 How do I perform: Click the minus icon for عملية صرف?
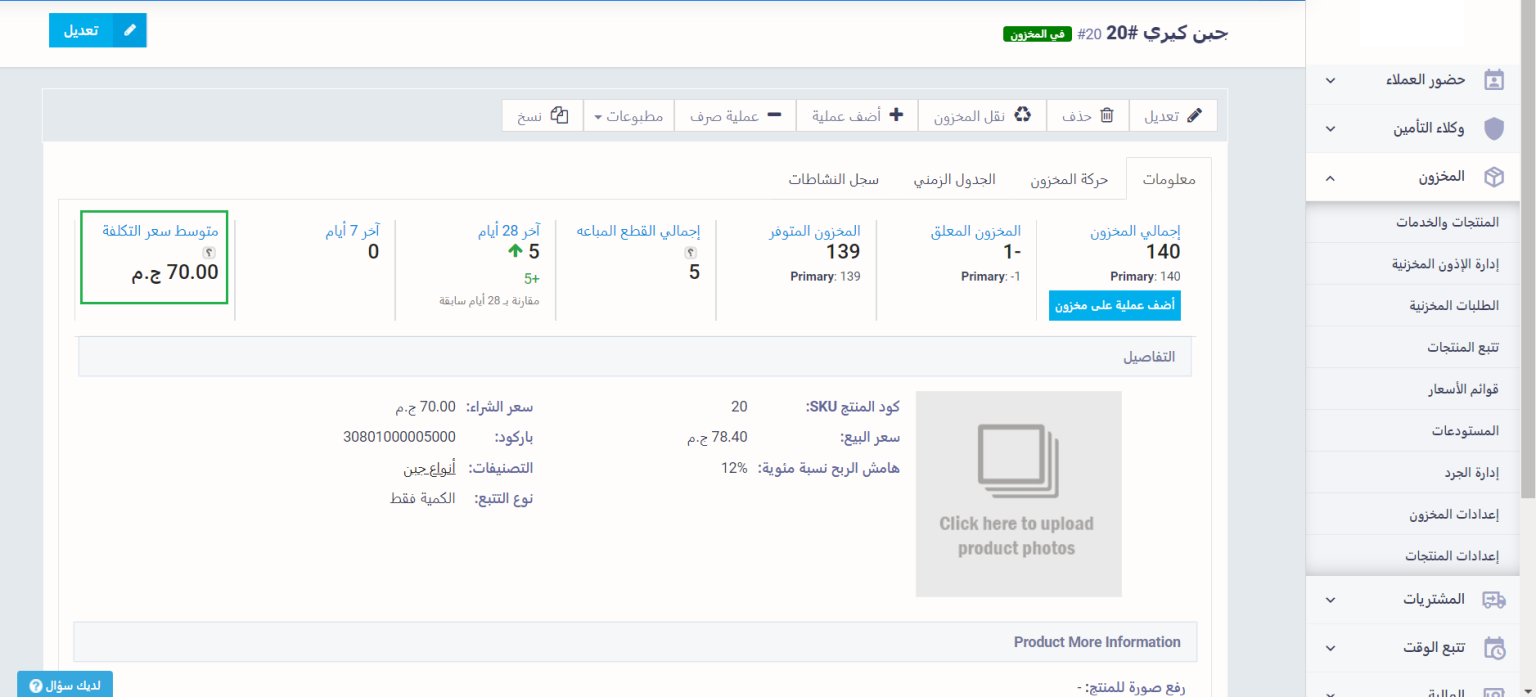(x=774, y=116)
